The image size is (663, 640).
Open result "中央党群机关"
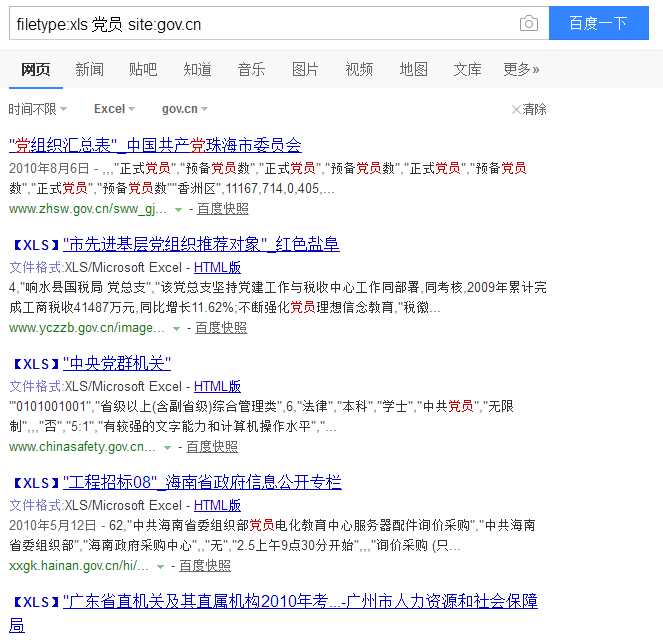tap(117, 364)
